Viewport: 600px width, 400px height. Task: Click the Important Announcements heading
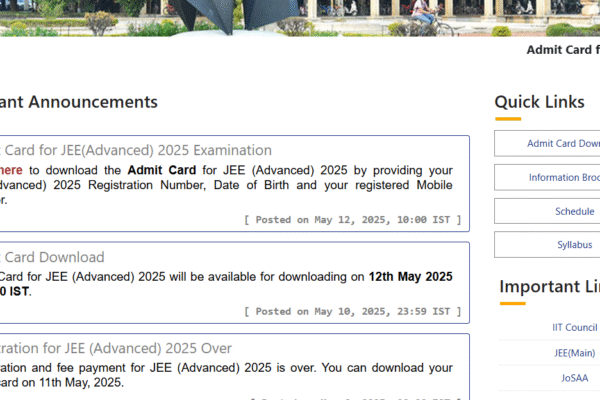(x=79, y=102)
